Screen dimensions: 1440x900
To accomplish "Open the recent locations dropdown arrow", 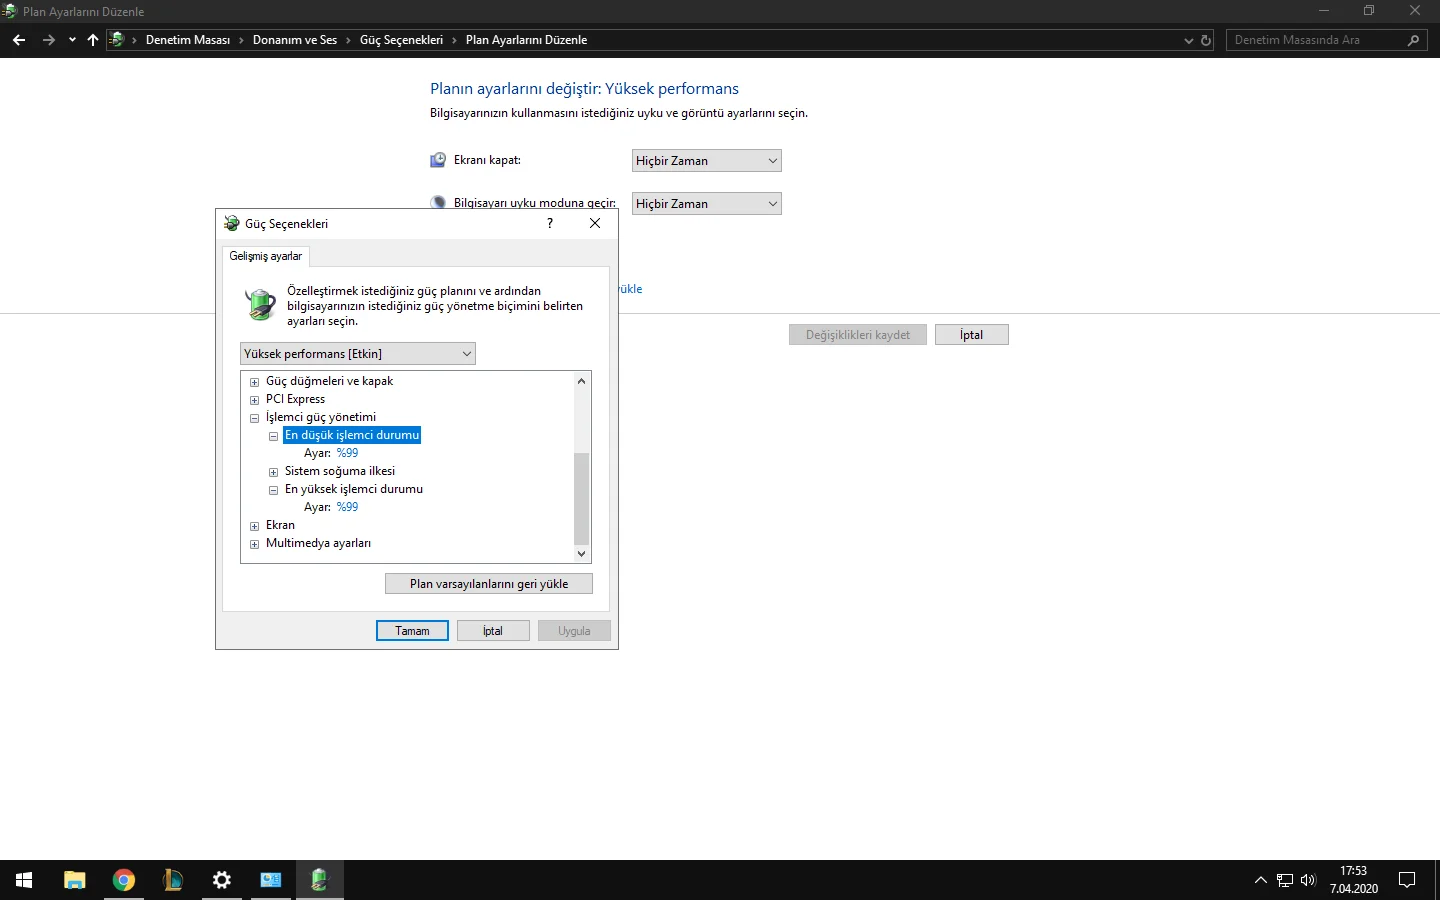I will coord(72,40).
